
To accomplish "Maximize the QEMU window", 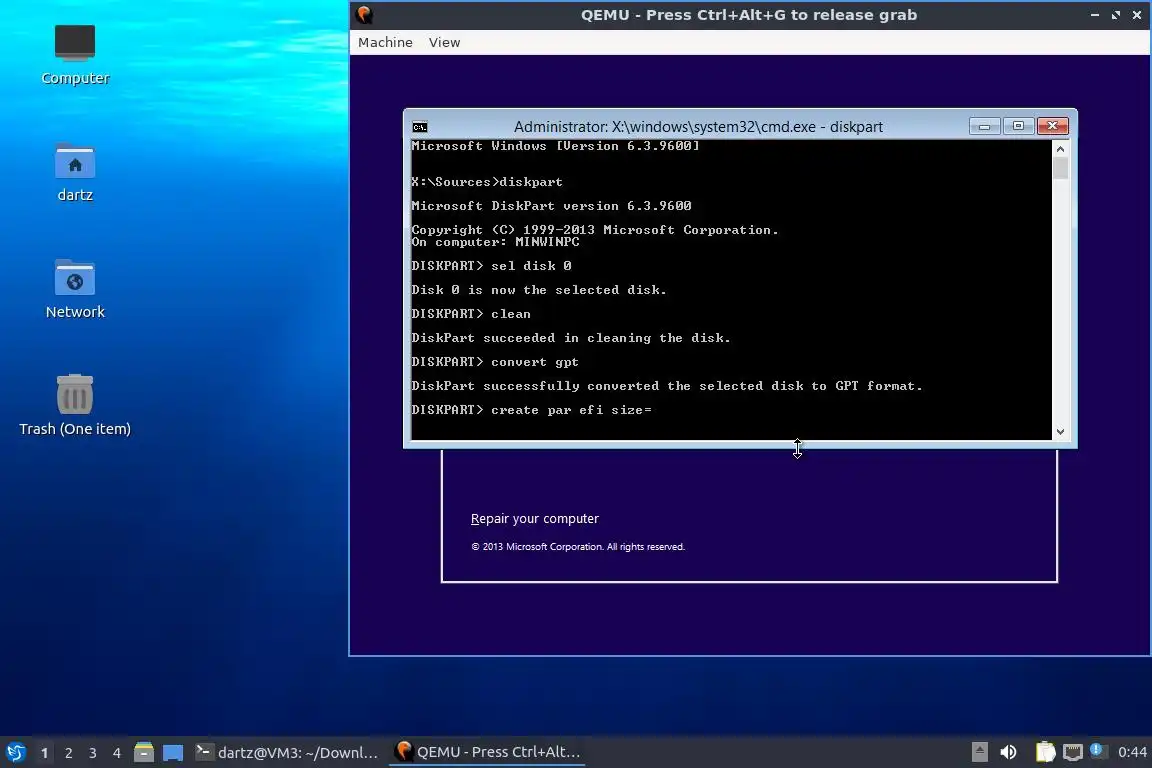I will click(x=1116, y=15).
